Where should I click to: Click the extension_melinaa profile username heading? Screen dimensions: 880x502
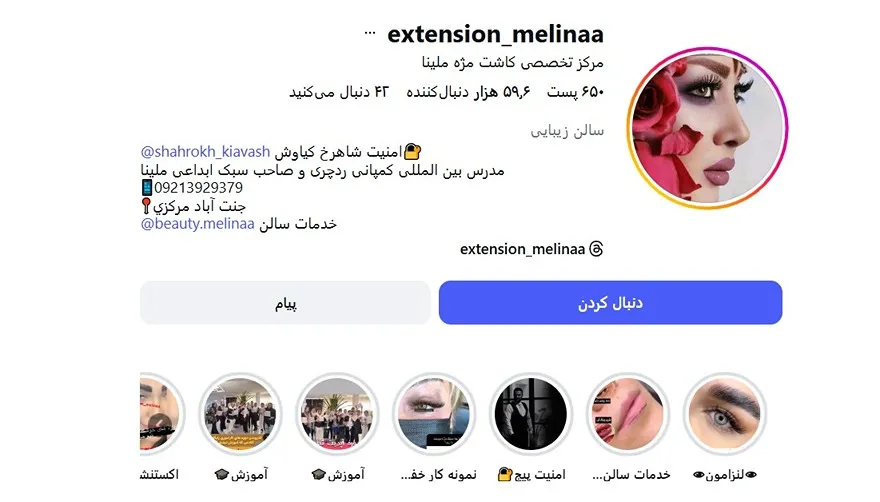pyautogui.click(x=496, y=34)
